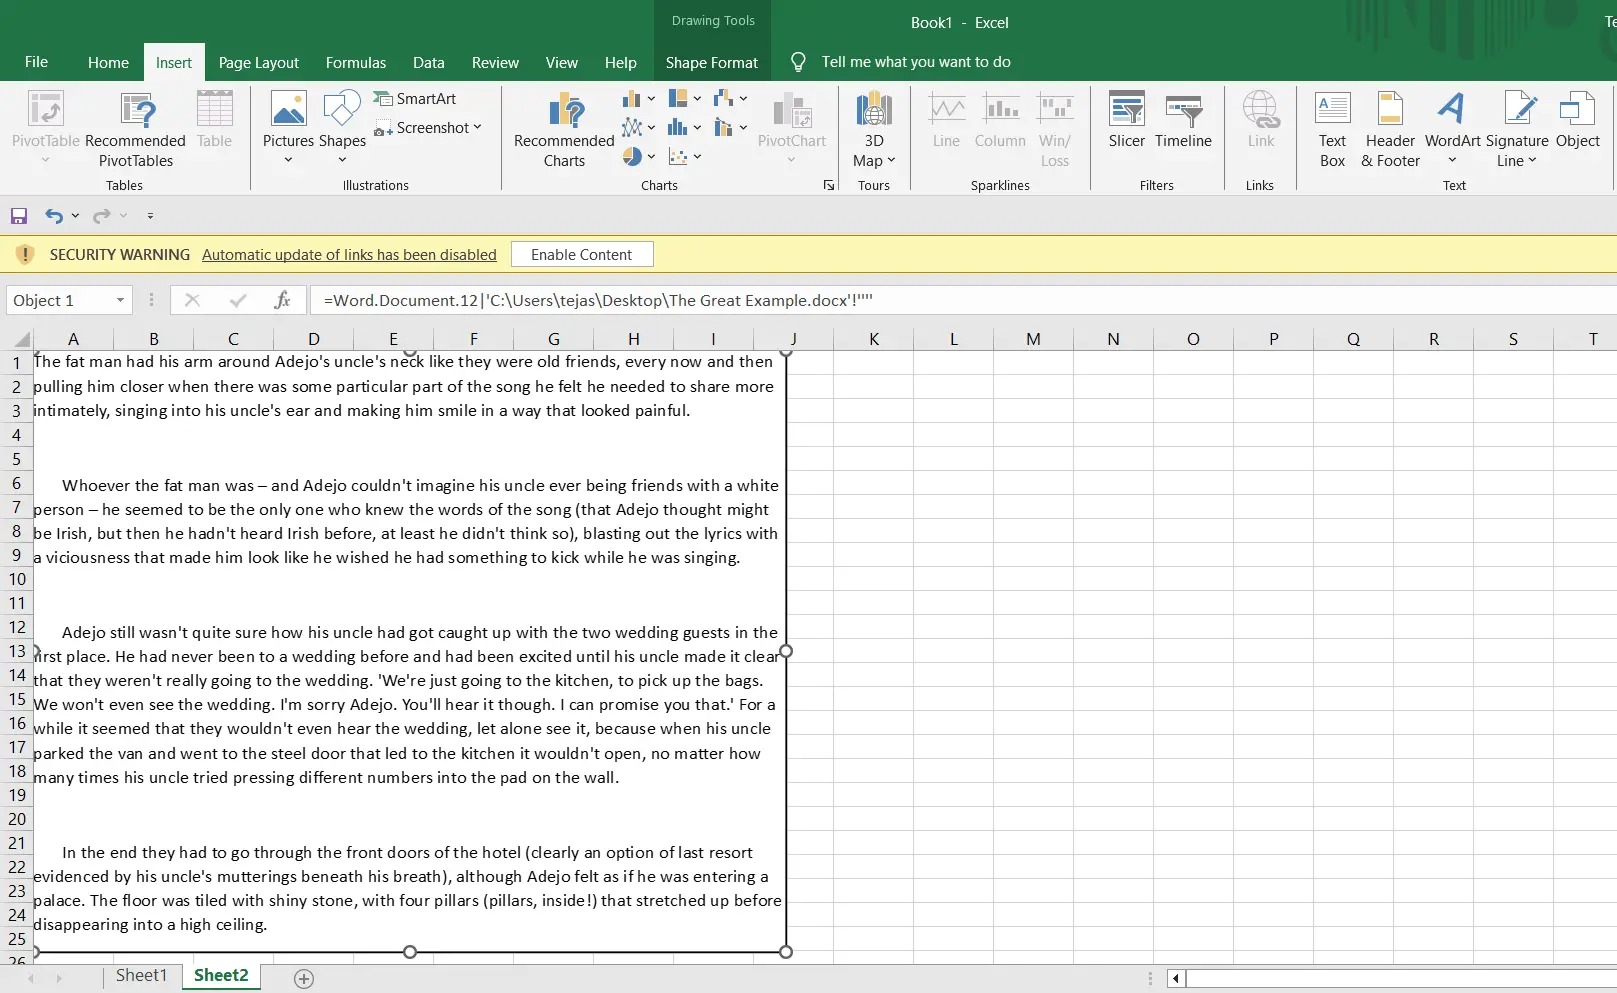Insert pie or doughnut chart
Viewport: 1617px width, 993px height.
pos(631,157)
